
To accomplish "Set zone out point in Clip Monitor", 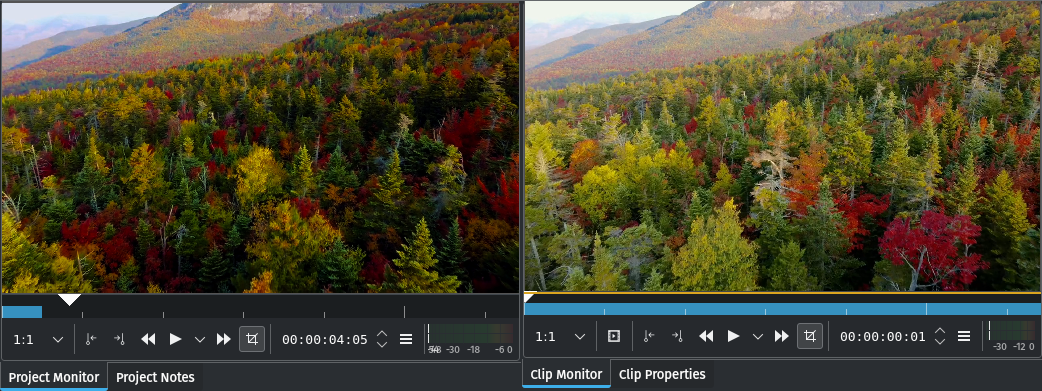I will (677, 336).
